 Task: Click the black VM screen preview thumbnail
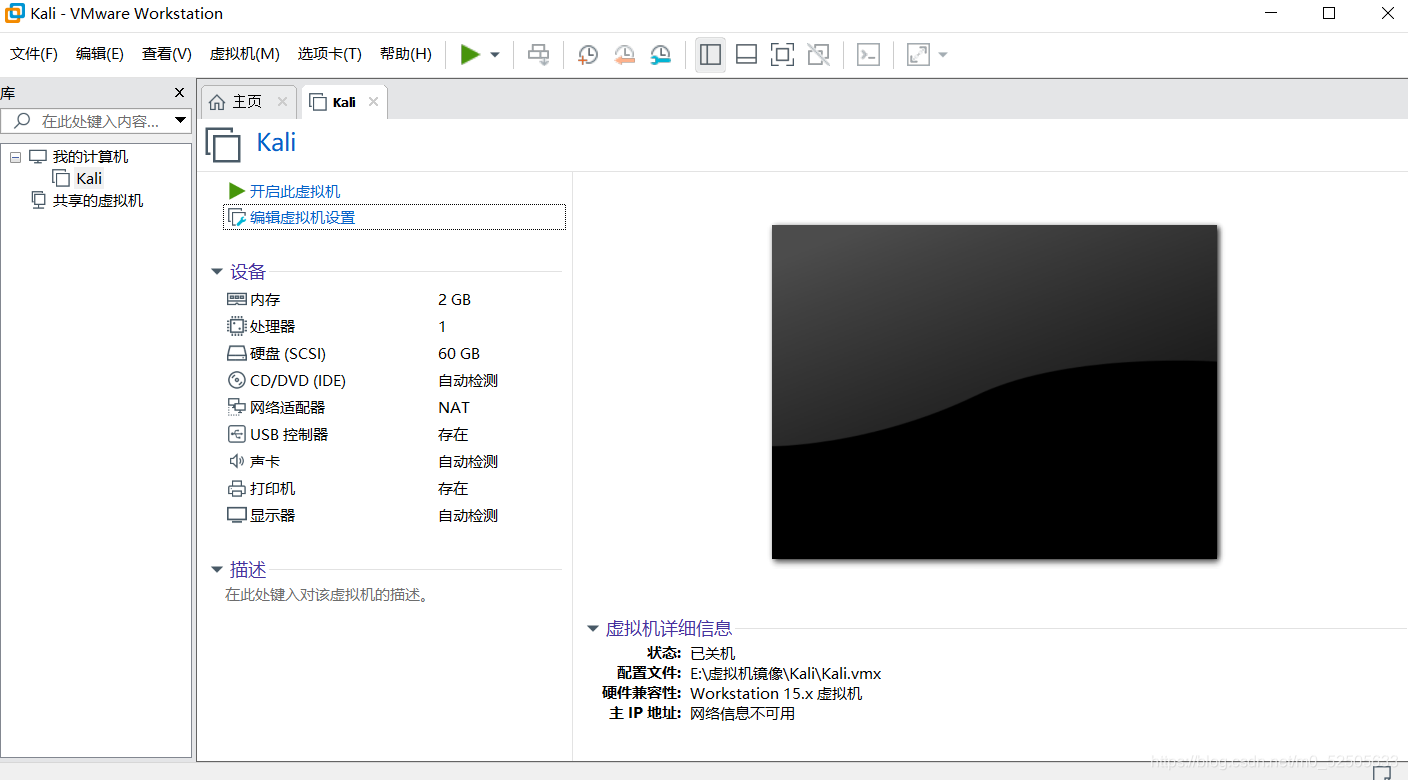tap(994, 392)
